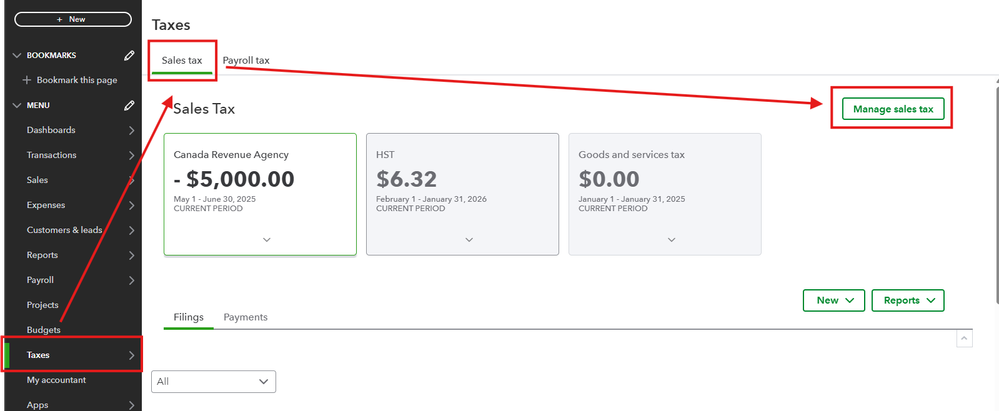This screenshot has width=999, height=411.
Task: Open the Payroll submenu arrow
Action: tap(132, 280)
